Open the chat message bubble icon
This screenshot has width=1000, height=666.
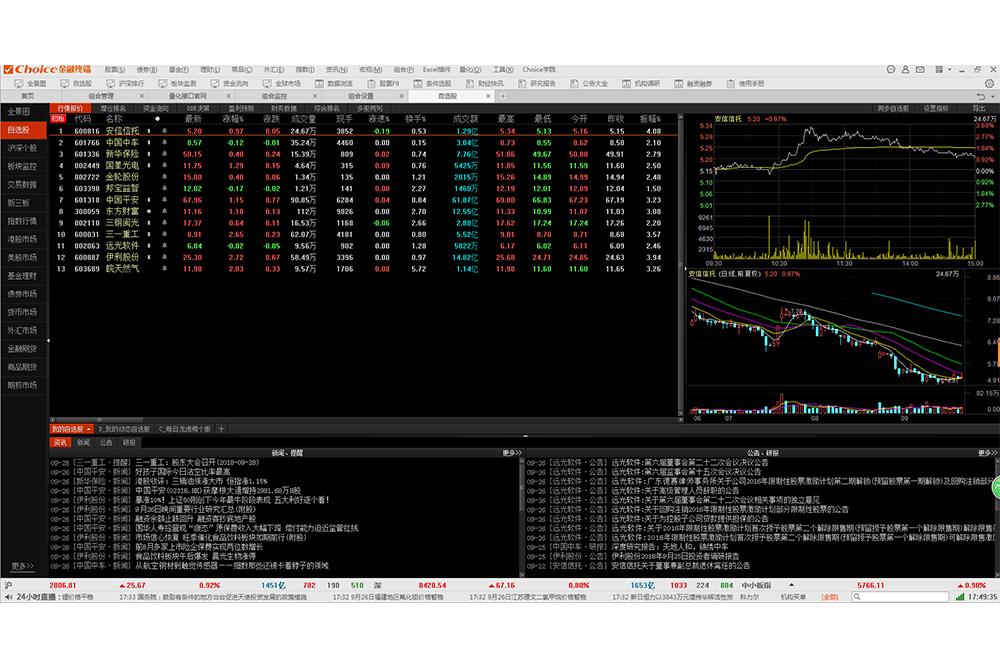coord(891,70)
